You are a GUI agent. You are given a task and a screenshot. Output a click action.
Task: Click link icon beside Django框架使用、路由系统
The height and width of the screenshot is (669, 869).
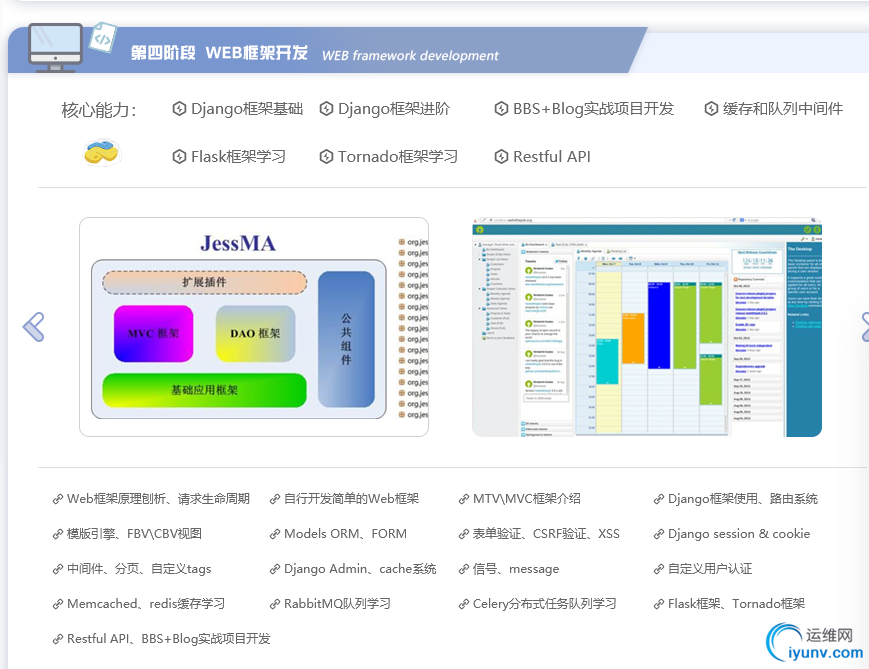click(658, 499)
